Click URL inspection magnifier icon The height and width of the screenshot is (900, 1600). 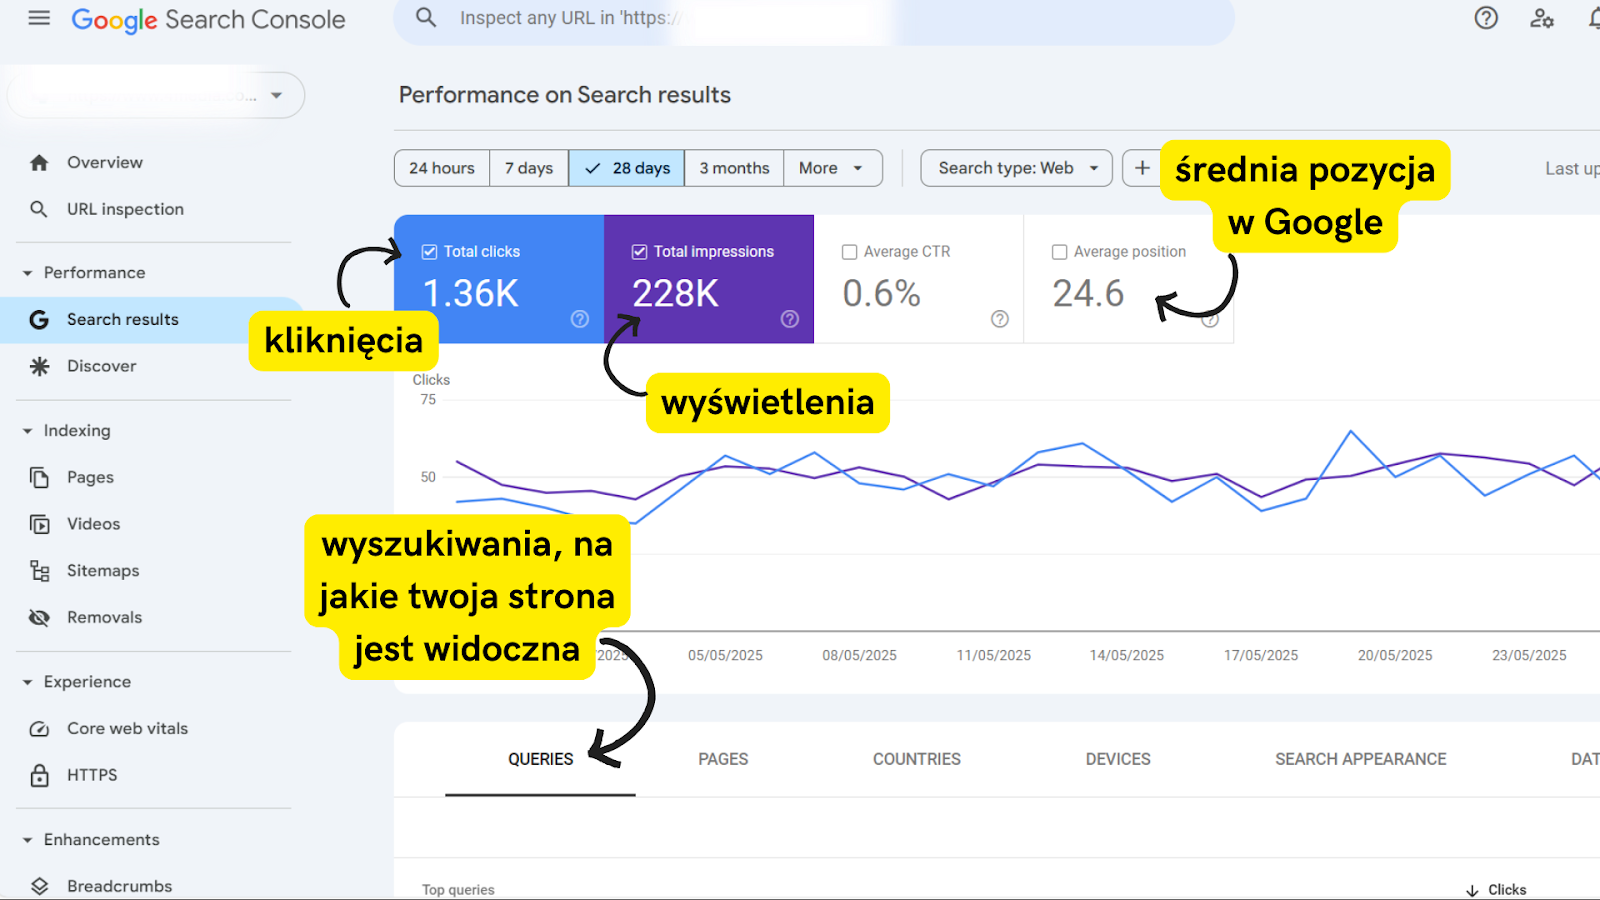tap(39, 209)
